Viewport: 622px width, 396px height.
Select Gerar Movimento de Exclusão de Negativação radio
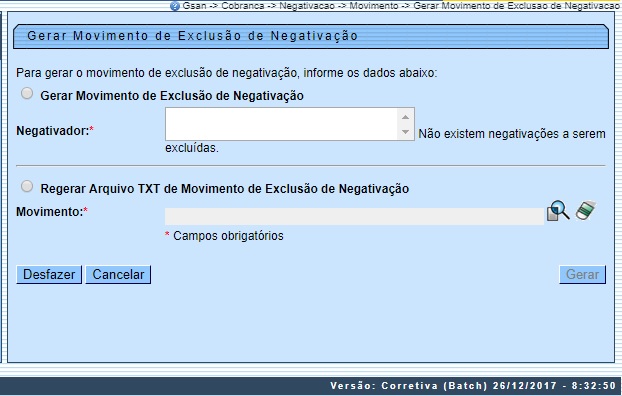[27, 94]
